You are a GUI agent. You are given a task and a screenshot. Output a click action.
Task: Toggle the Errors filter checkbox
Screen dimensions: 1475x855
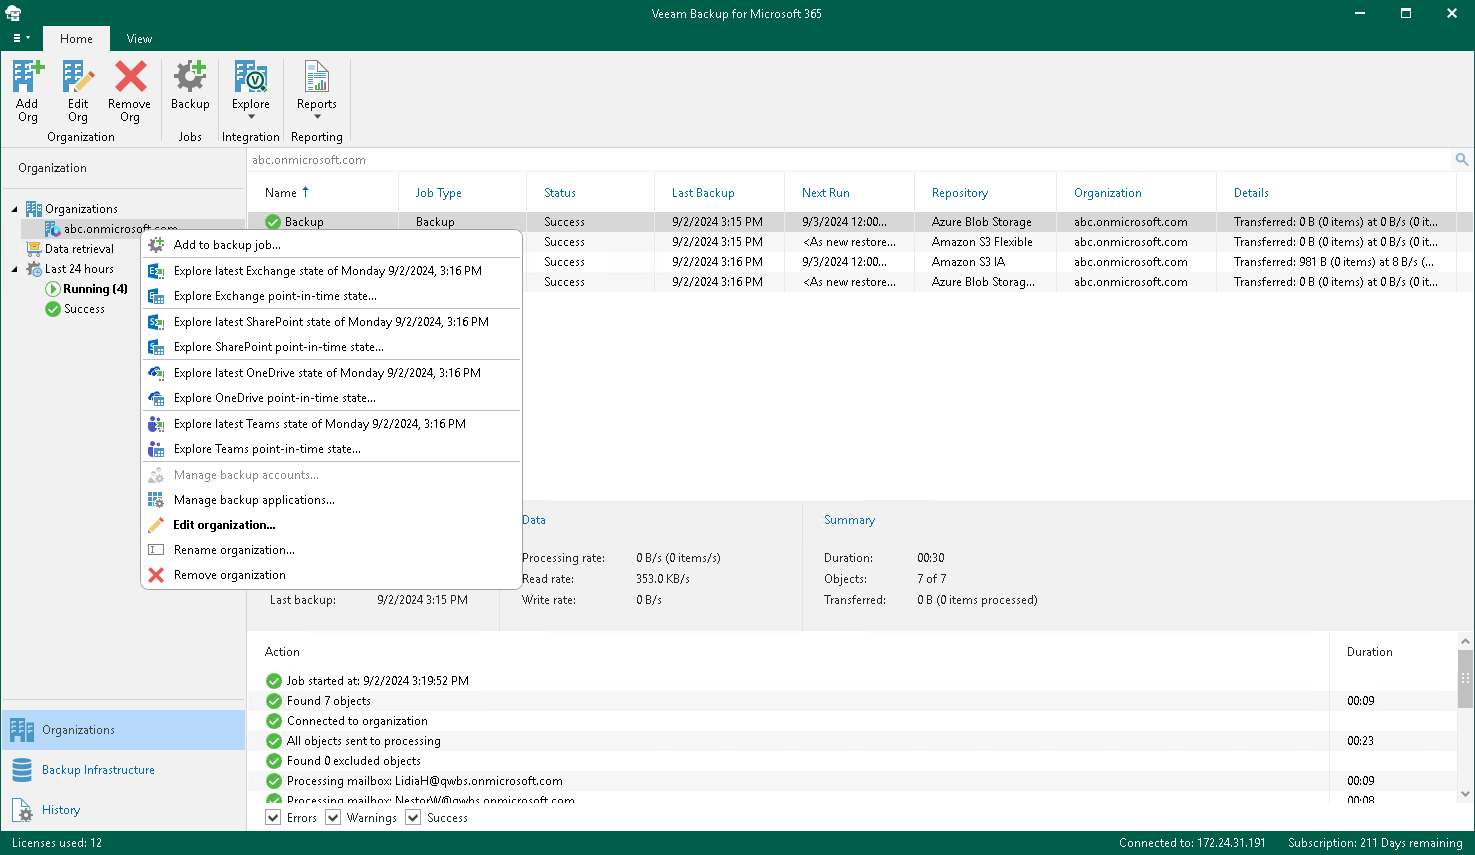(273, 818)
